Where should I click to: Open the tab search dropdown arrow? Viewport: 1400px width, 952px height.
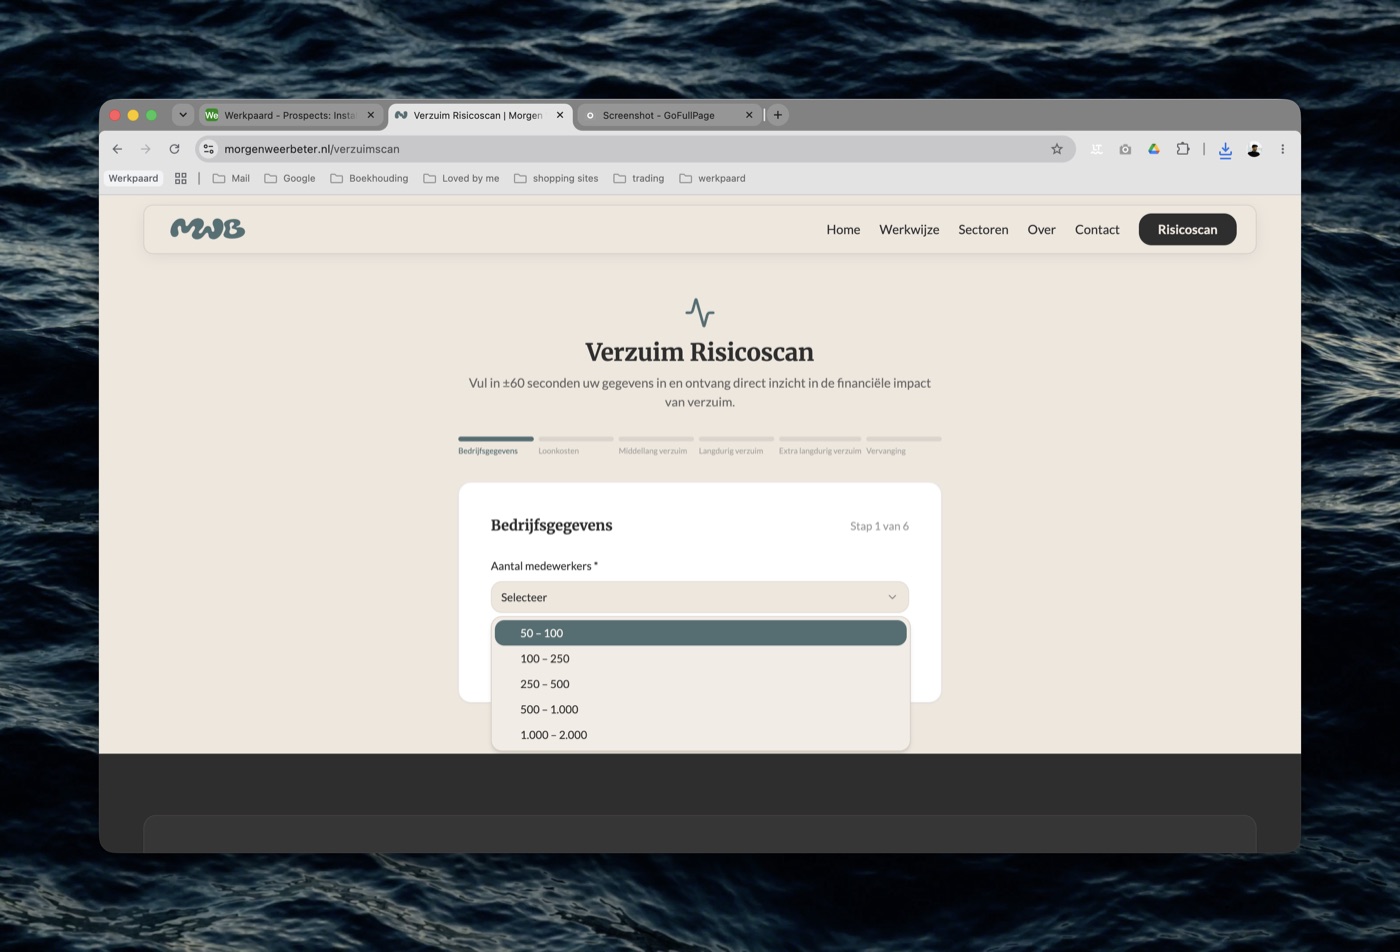(183, 115)
